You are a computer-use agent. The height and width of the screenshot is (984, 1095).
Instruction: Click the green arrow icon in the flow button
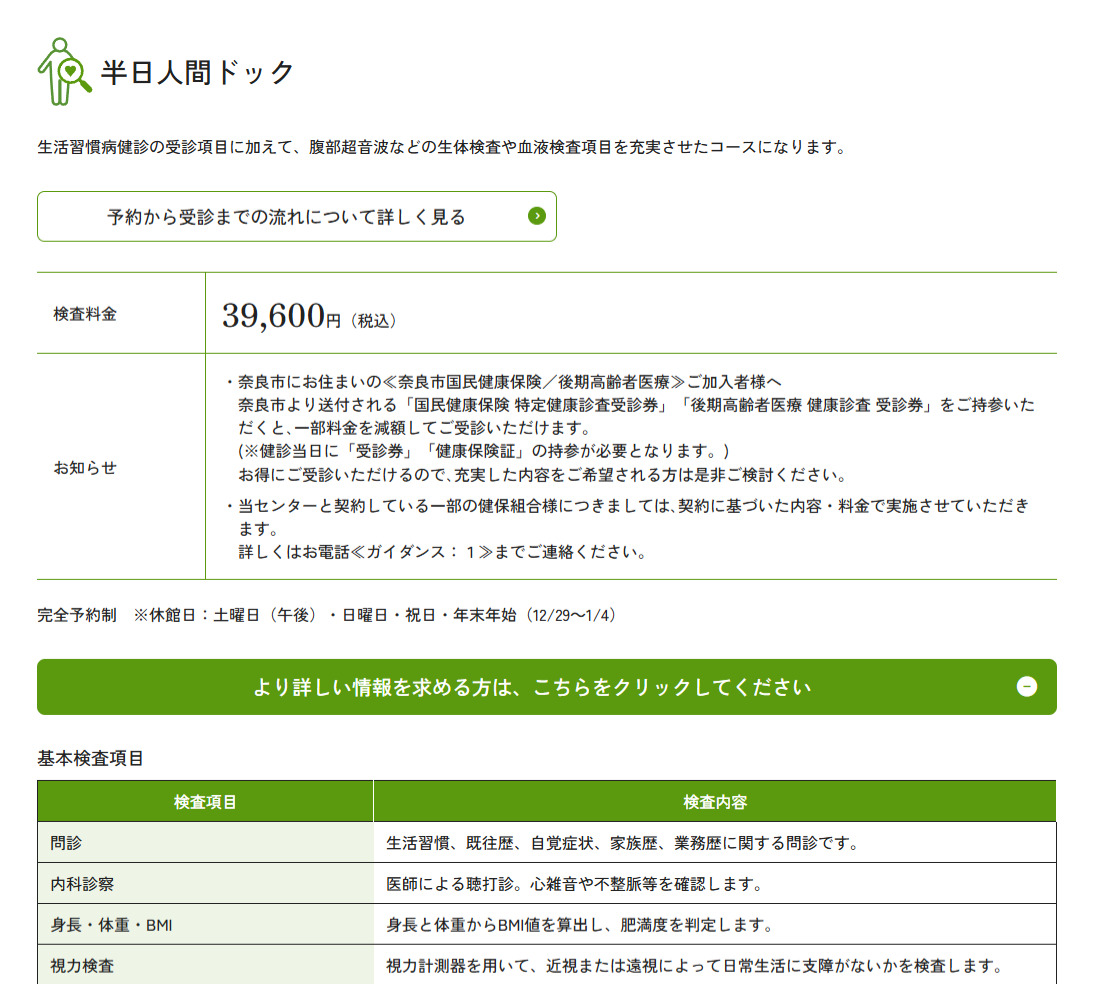(537, 216)
